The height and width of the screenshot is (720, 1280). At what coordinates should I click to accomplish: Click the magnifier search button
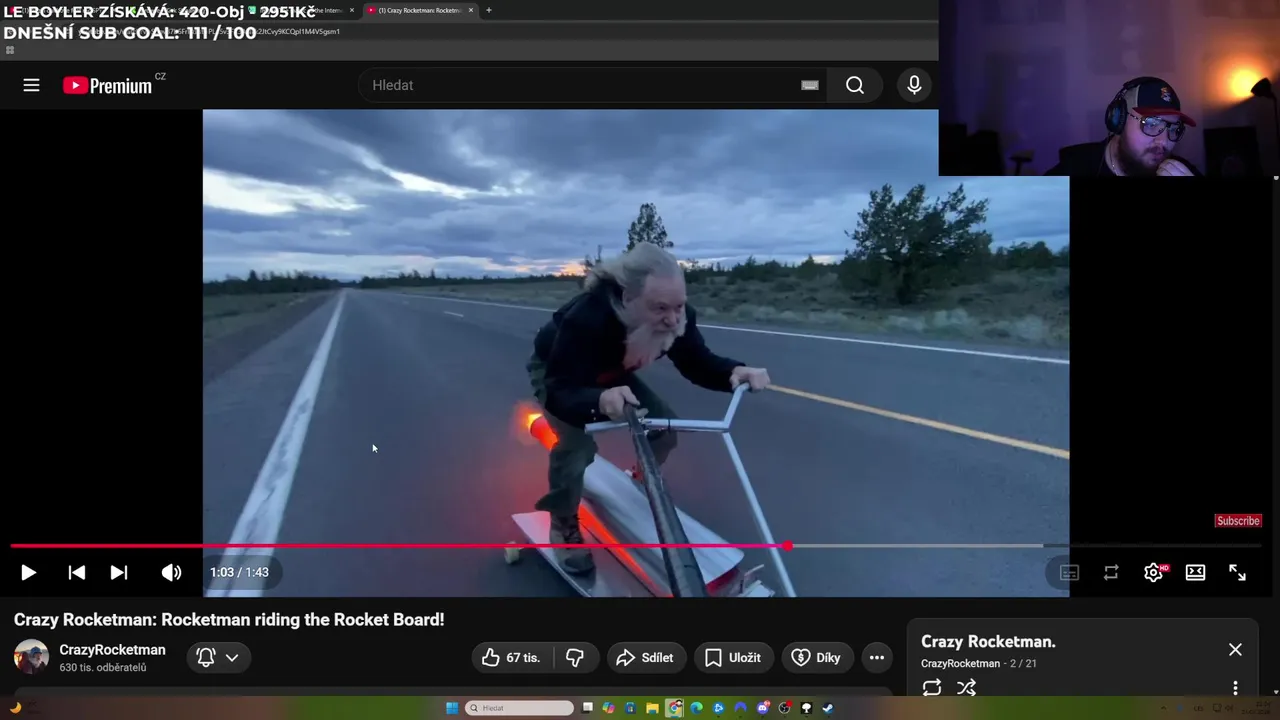[x=855, y=85]
